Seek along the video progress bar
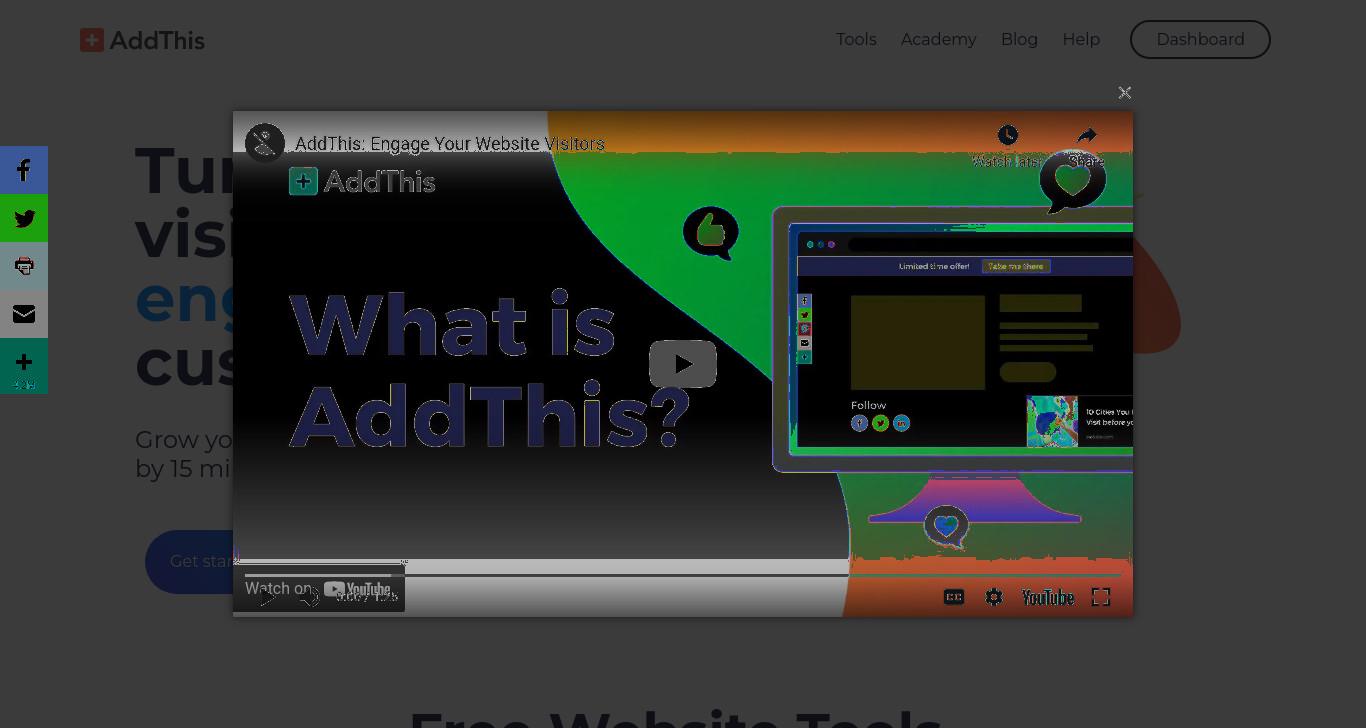 683,575
